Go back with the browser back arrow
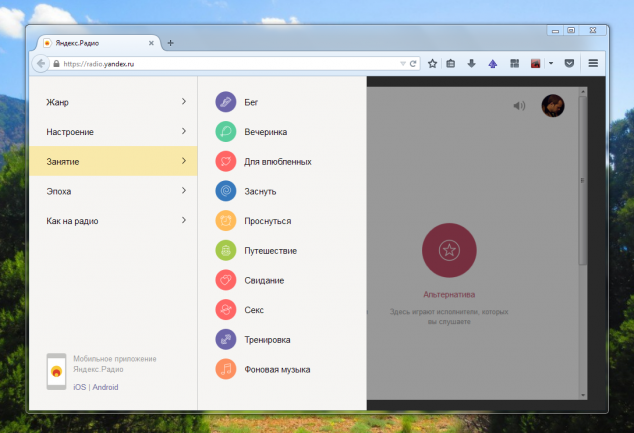This screenshot has width=634, height=433. 41,63
